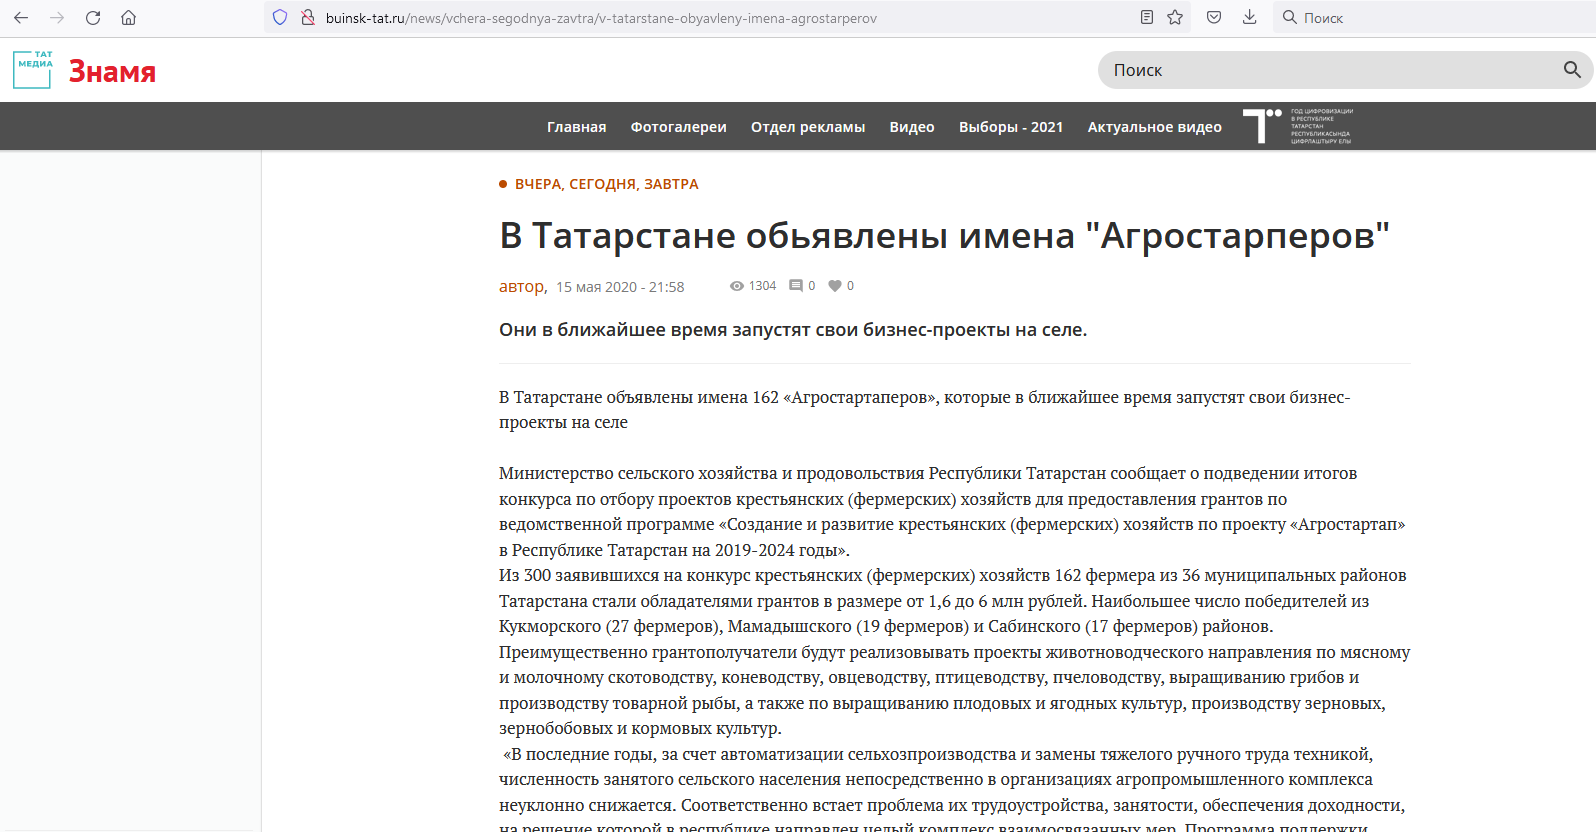1596x832 pixels.
Task: Click the views eye icon
Action: click(x=737, y=286)
